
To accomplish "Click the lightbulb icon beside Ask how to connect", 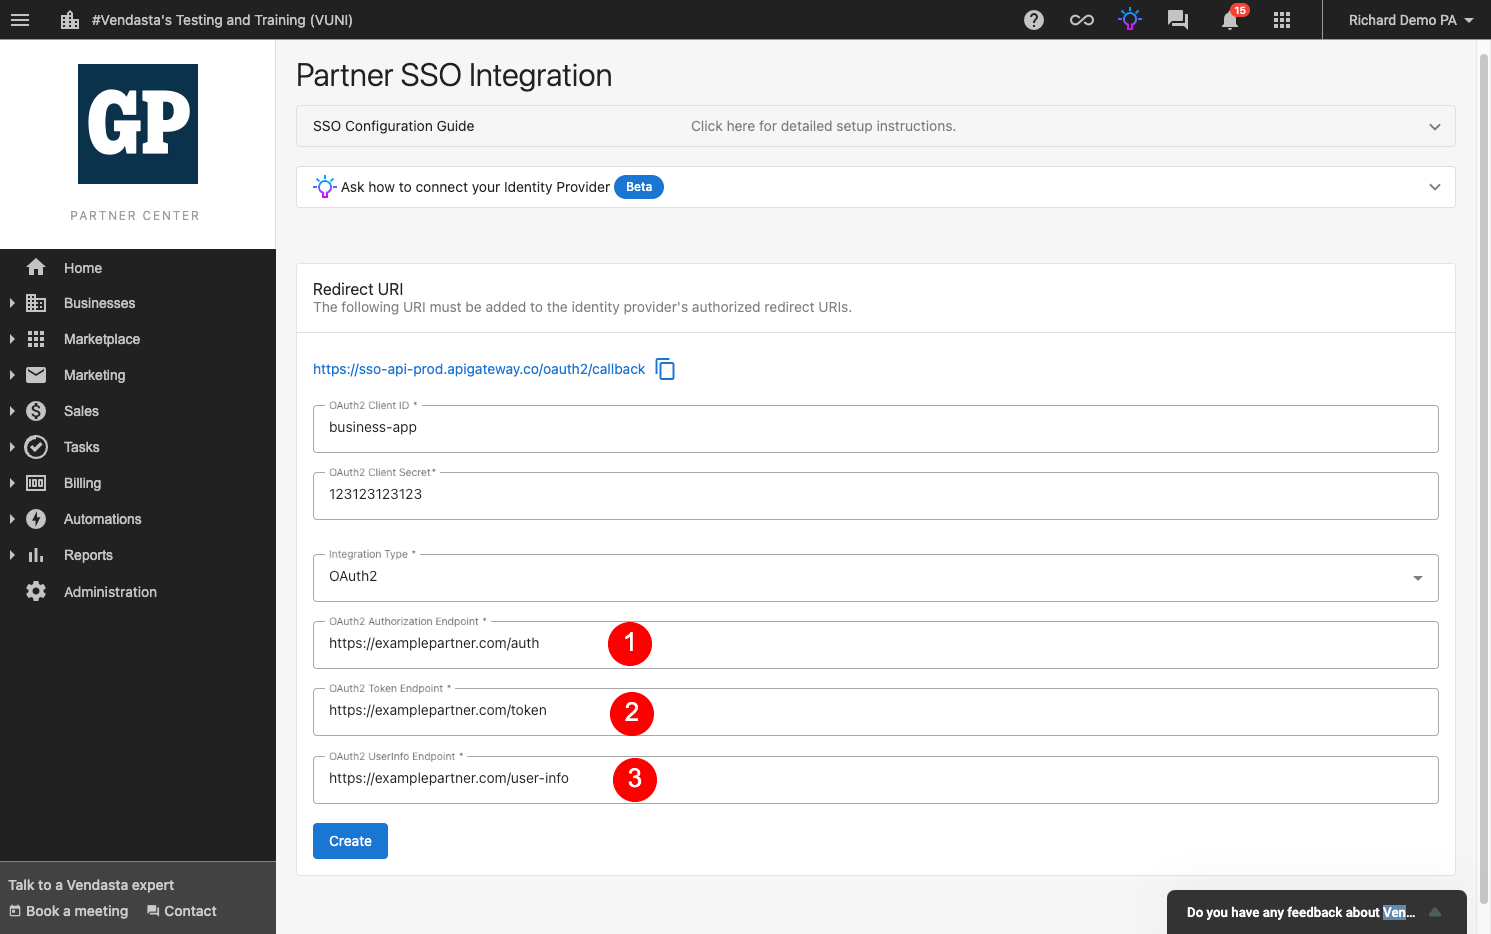I will tap(324, 187).
